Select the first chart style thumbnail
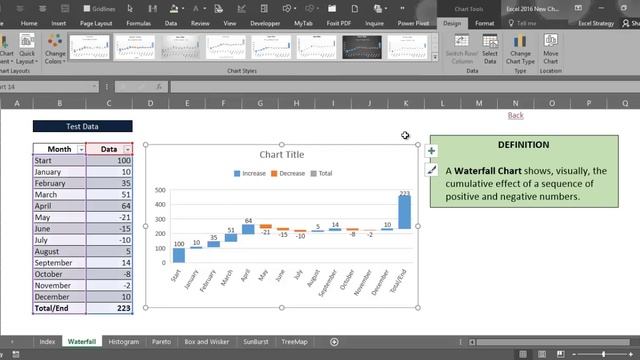 pyautogui.click(x=89, y=47)
